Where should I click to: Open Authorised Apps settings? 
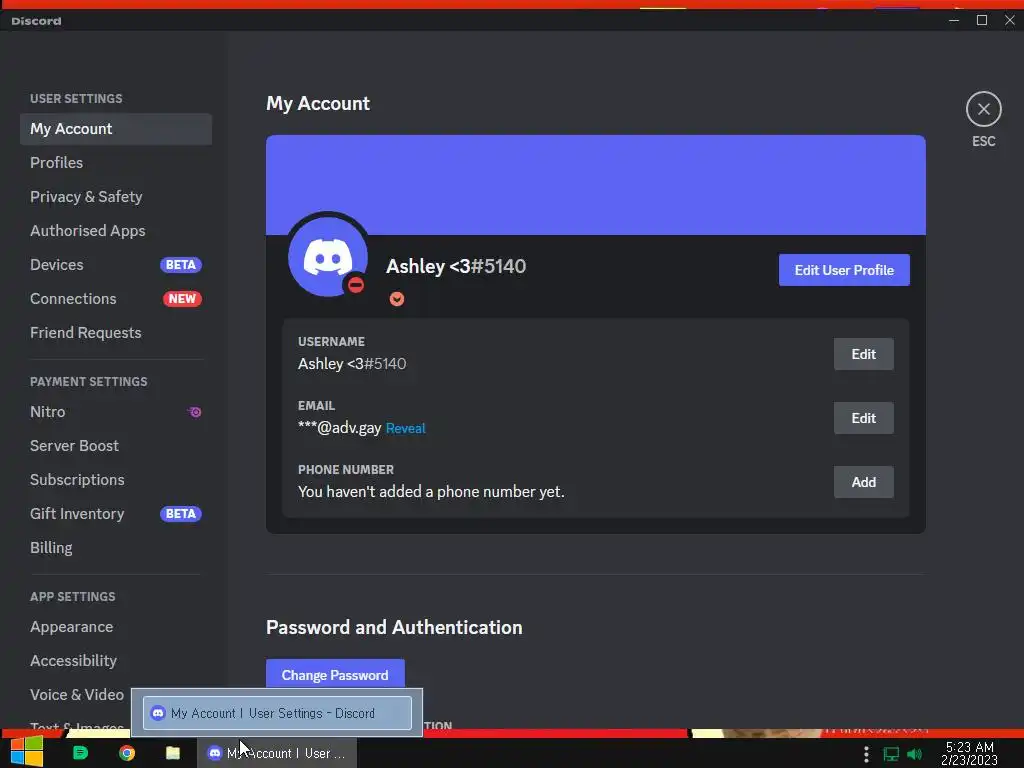pos(116,231)
